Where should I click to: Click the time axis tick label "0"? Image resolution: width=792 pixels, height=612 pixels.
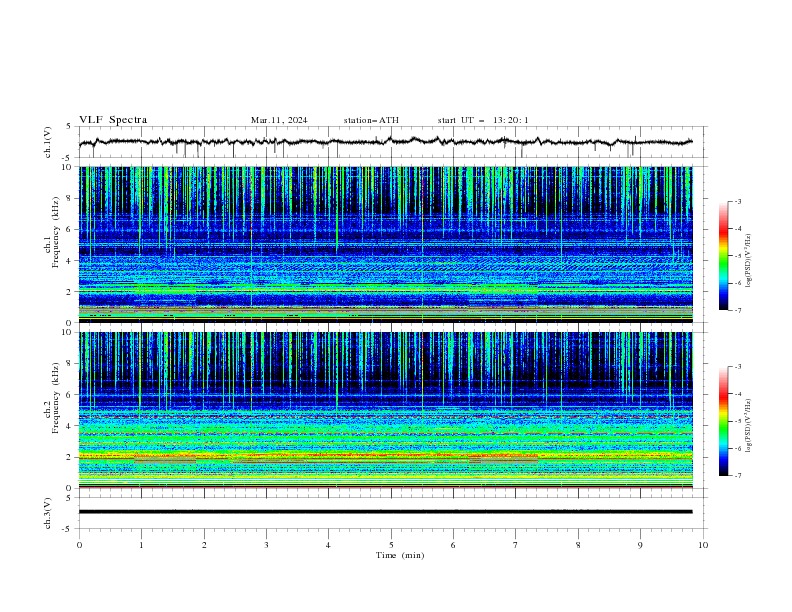pyautogui.click(x=79, y=545)
